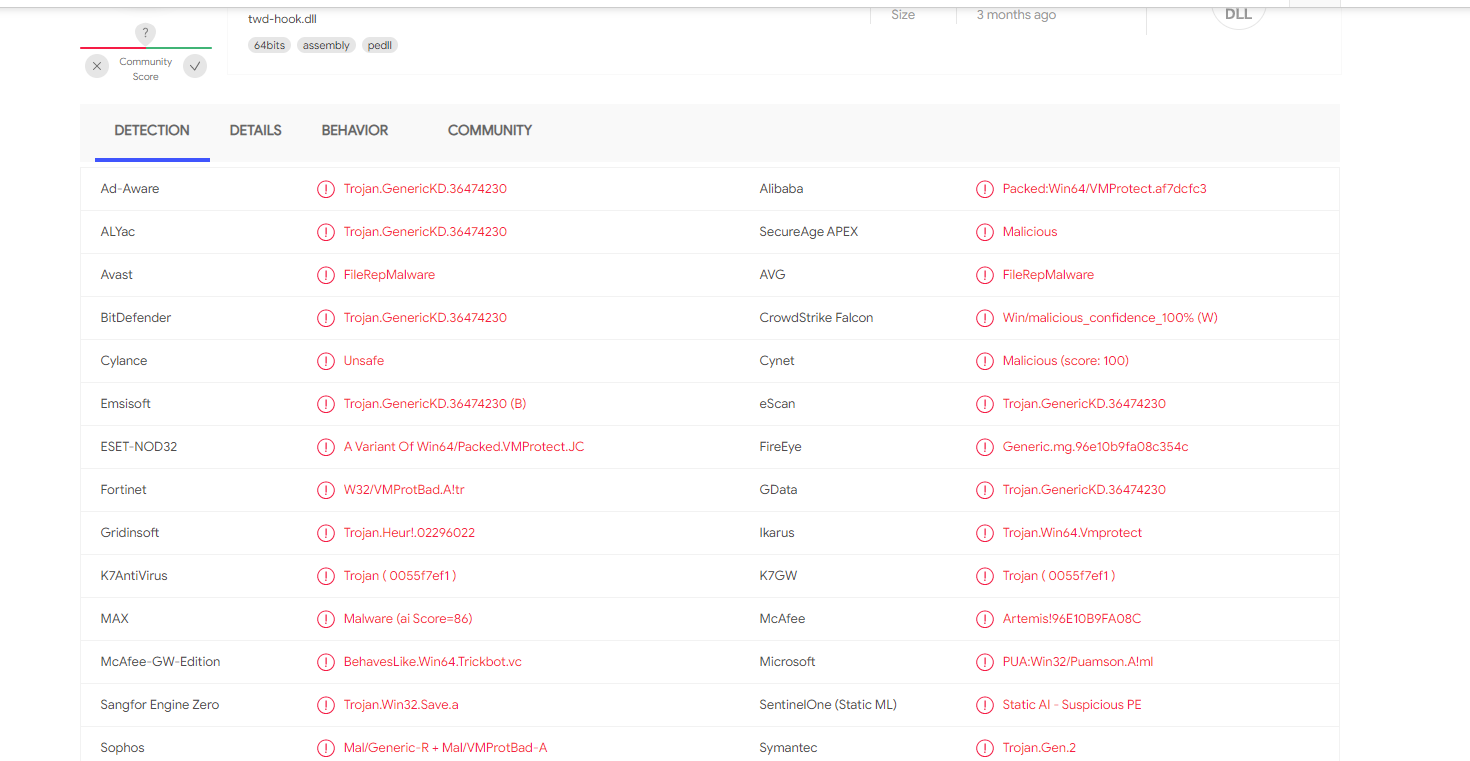Viewport: 1470px width, 761px height.
Task: Click the alert icon in the SecureAge APEX row
Action: (x=985, y=232)
